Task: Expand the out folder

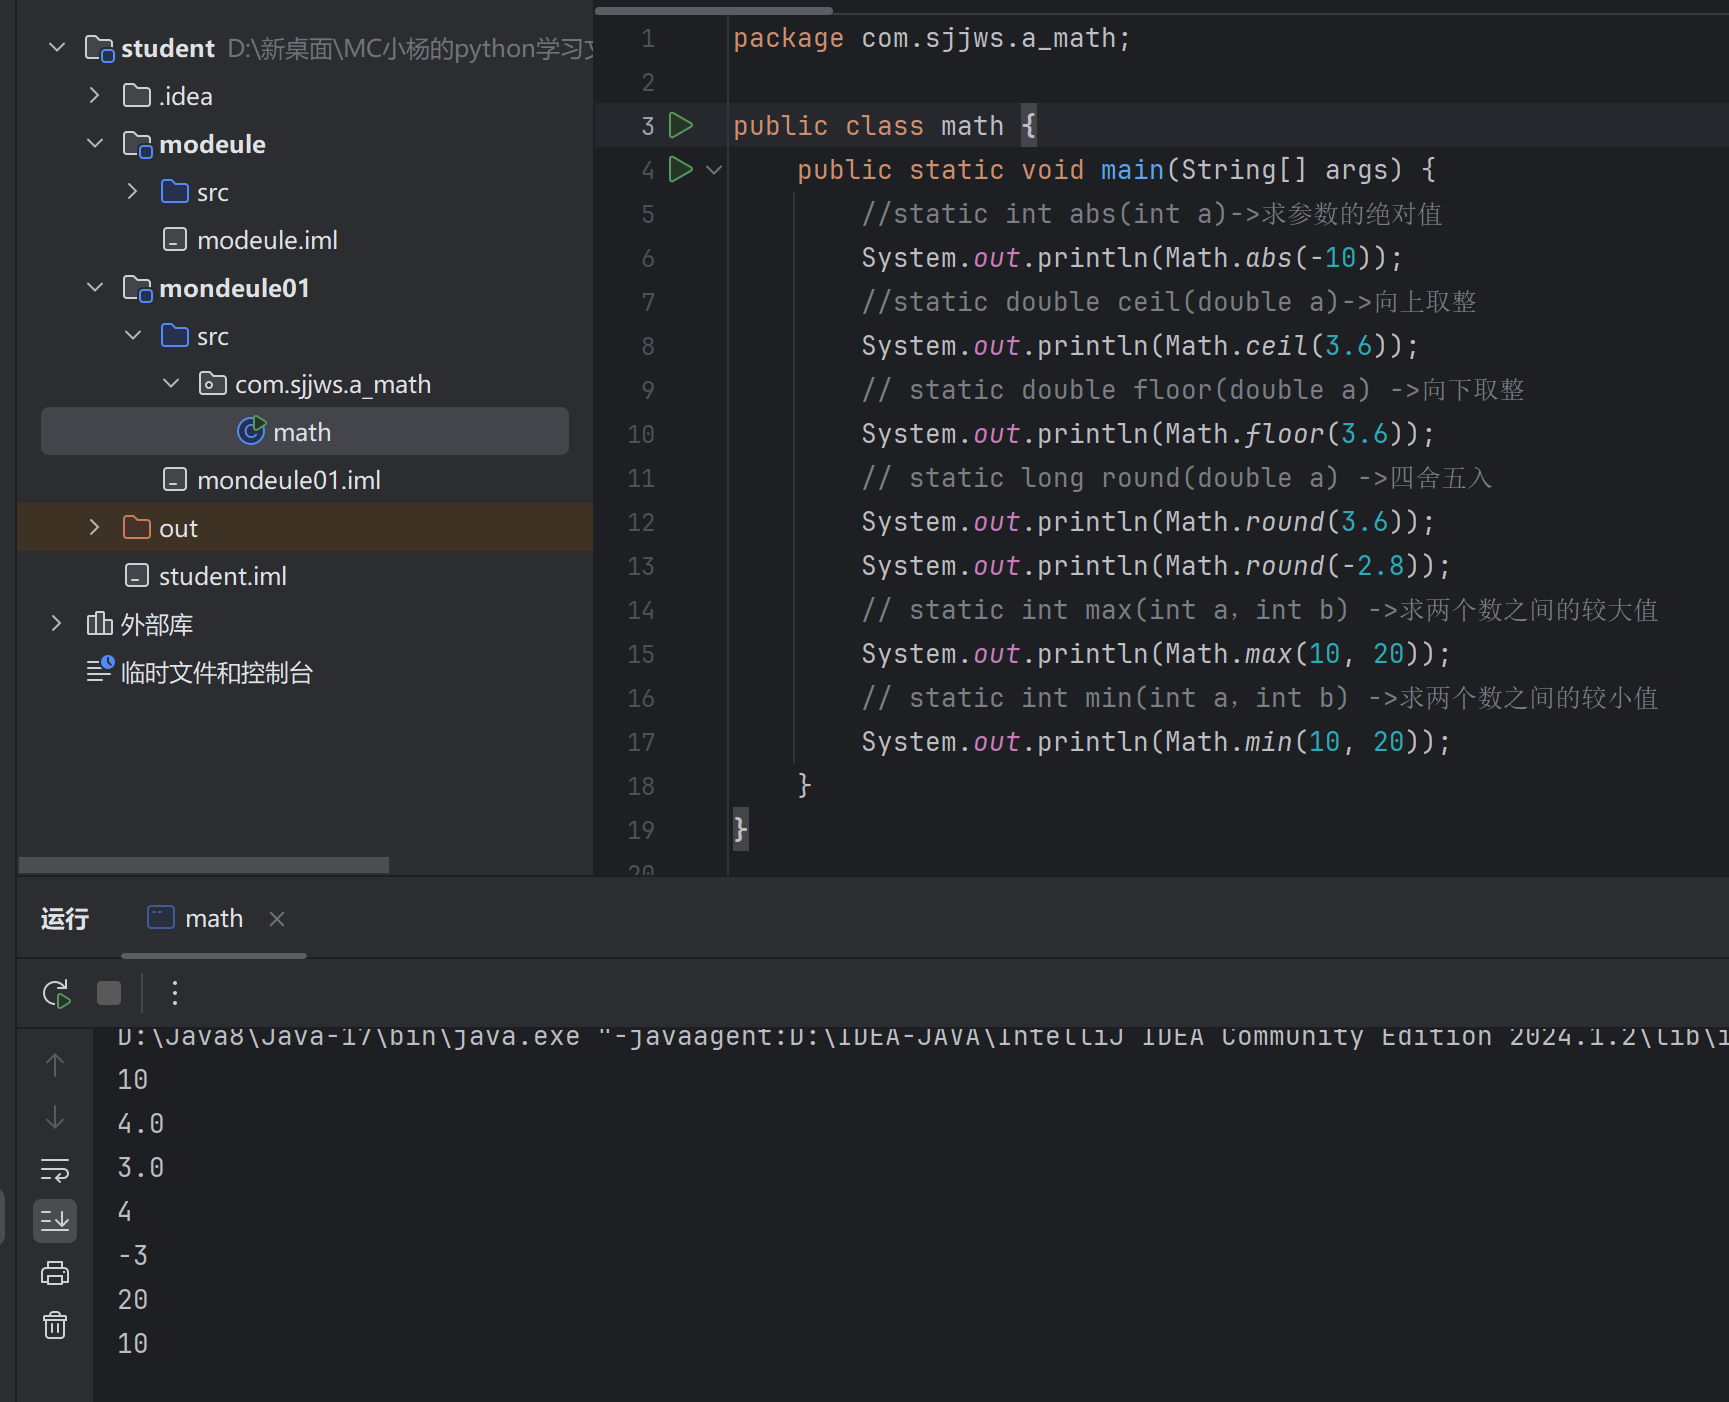Action: [95, 528]
